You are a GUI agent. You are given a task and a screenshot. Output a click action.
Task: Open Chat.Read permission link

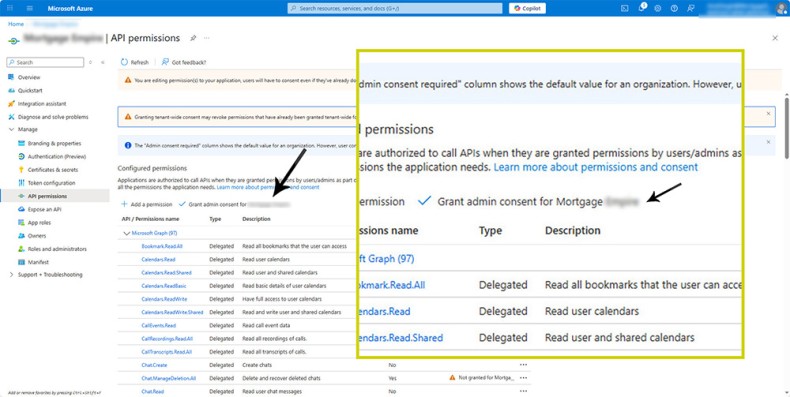point(153,391)
